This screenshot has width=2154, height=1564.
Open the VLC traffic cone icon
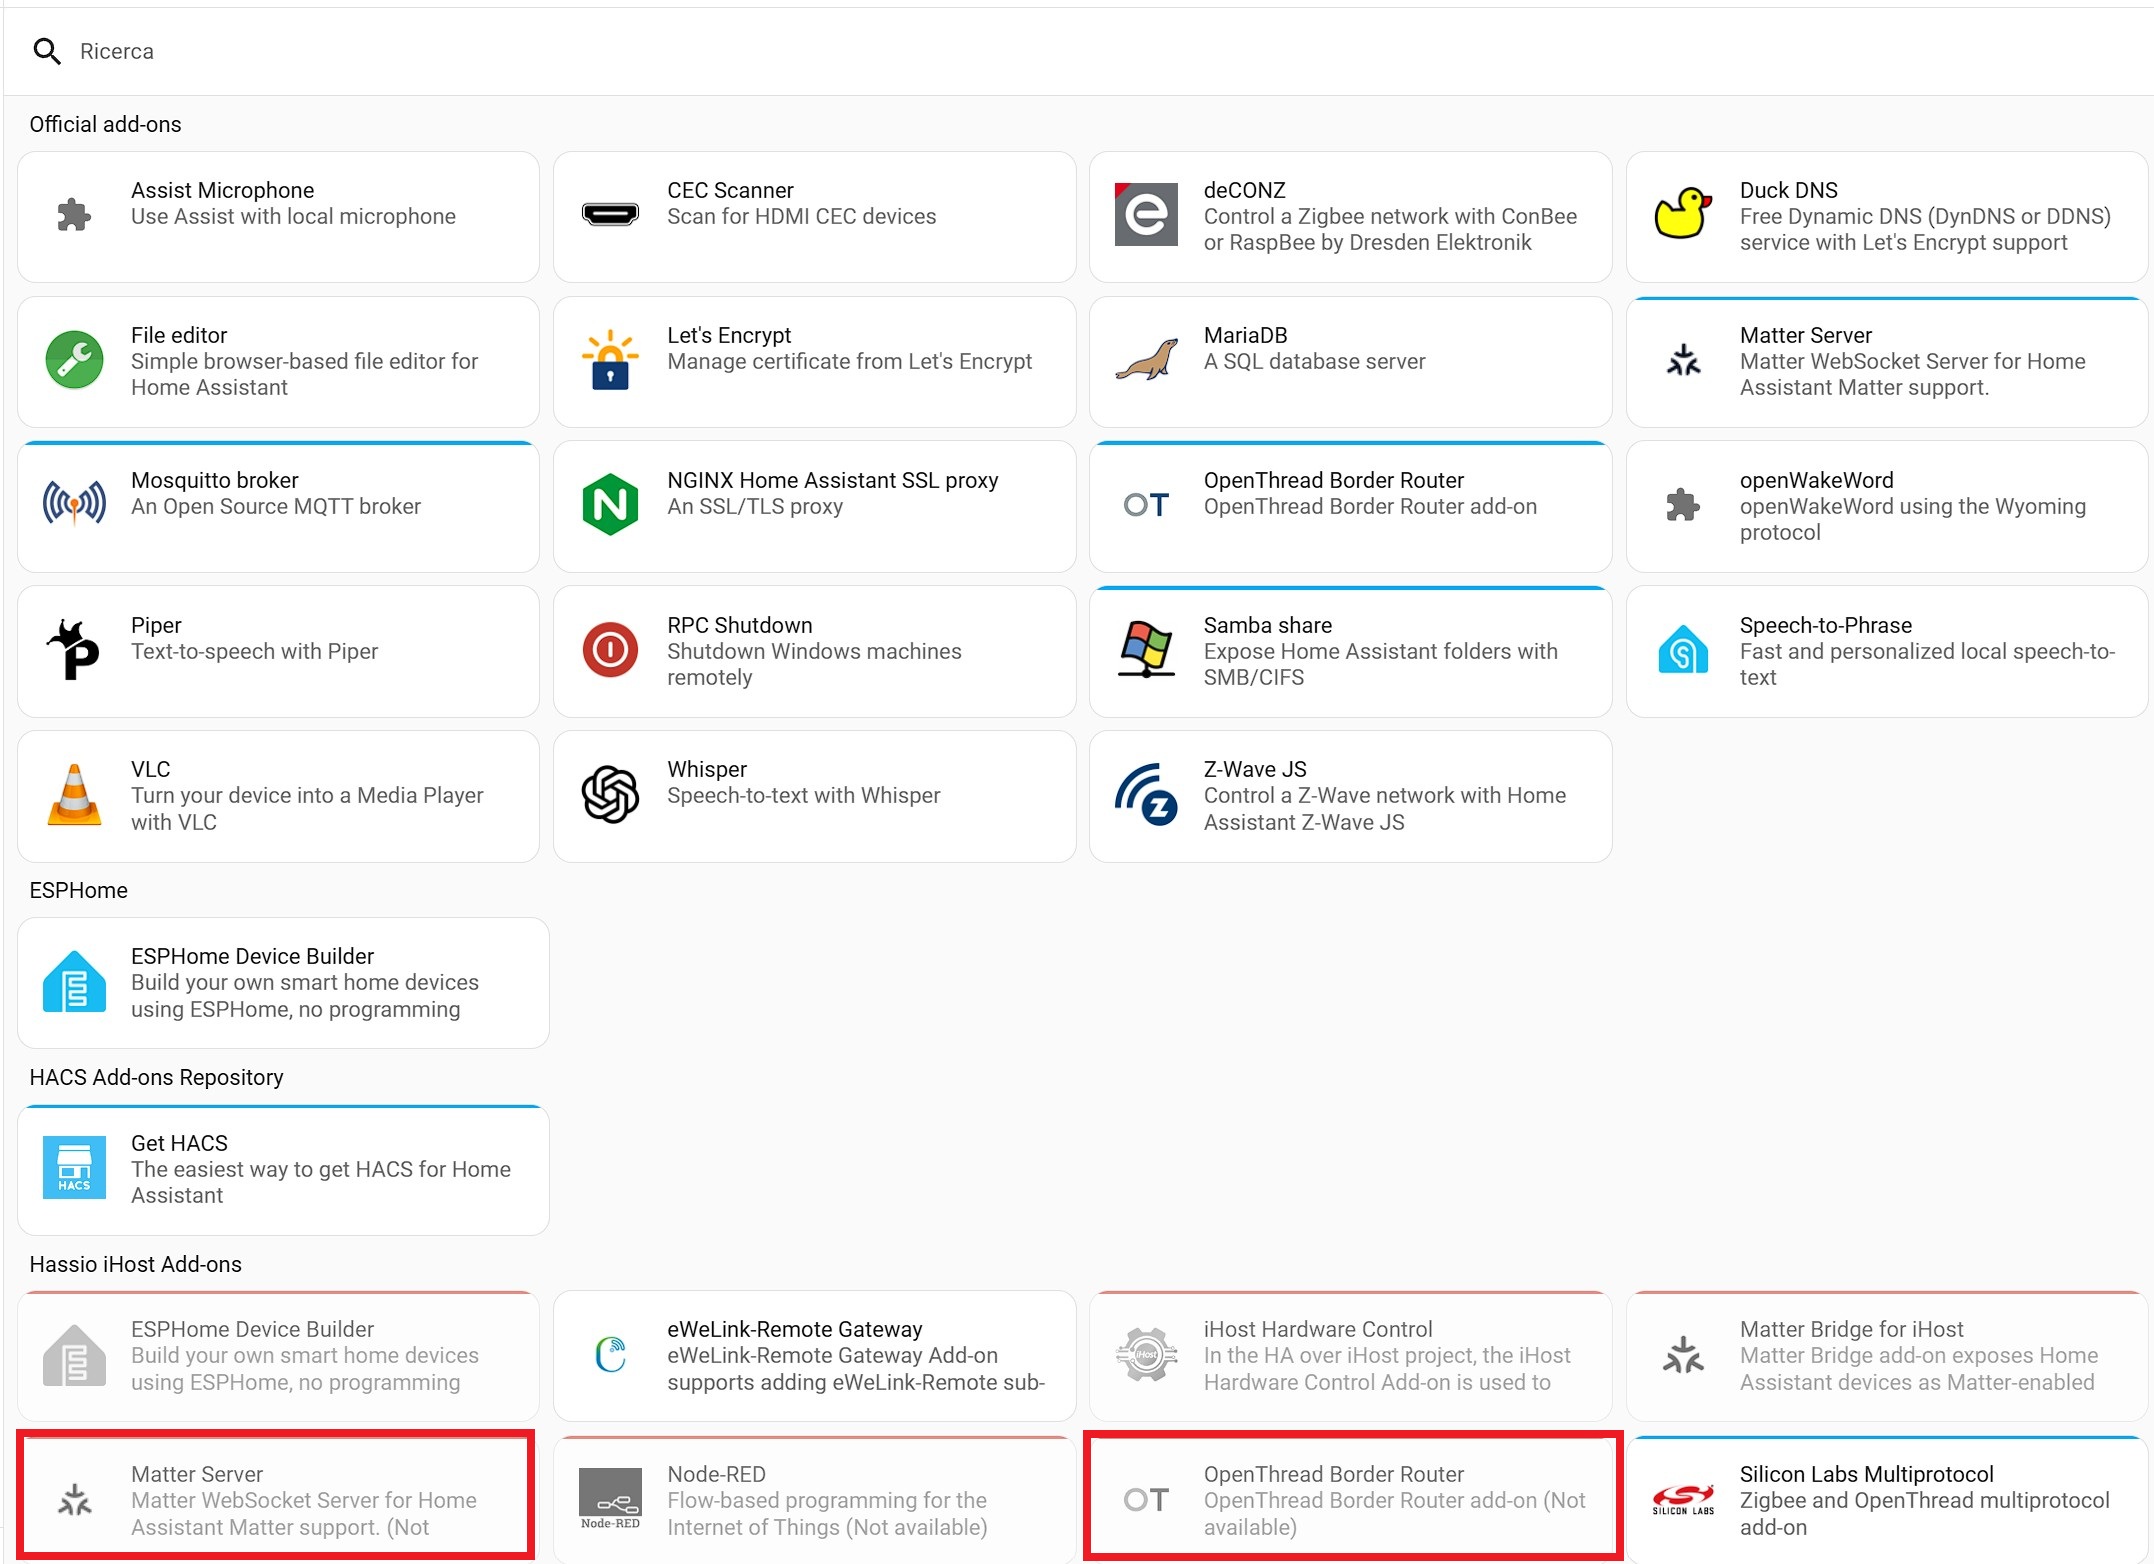[74, 795]
